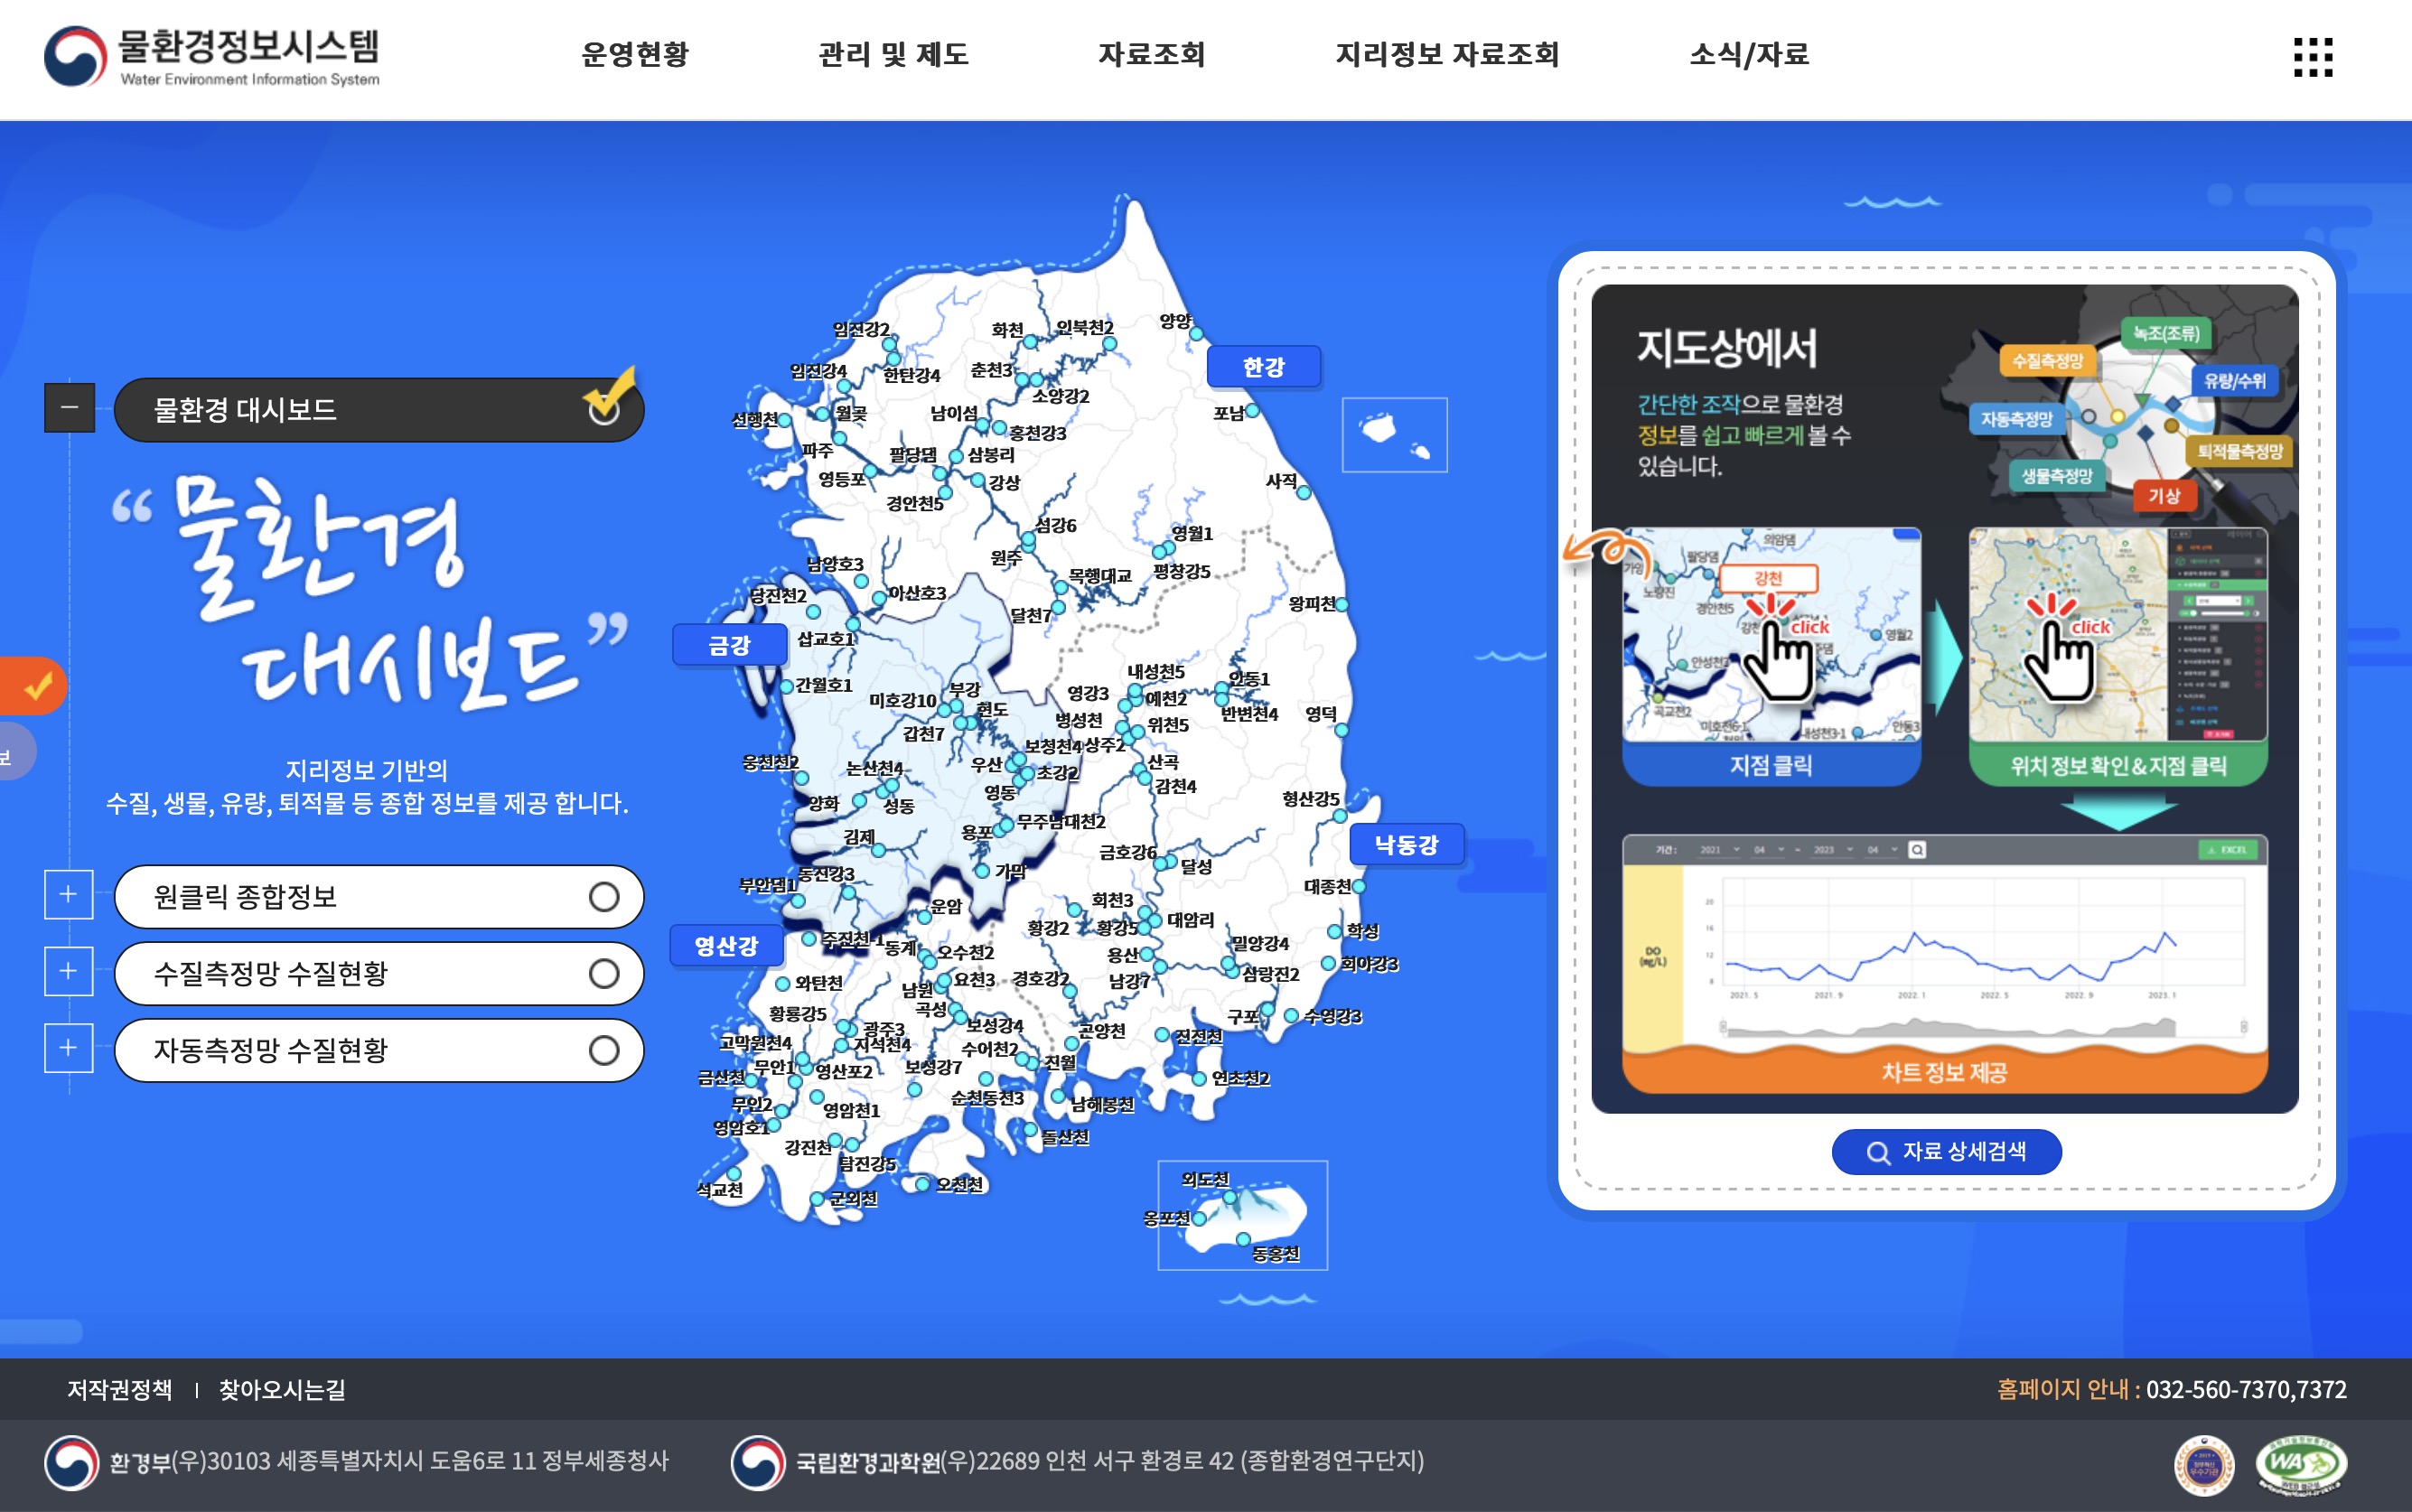
Task: Open the 지리정보 자료조회 menu
Action: [1448, 54]
